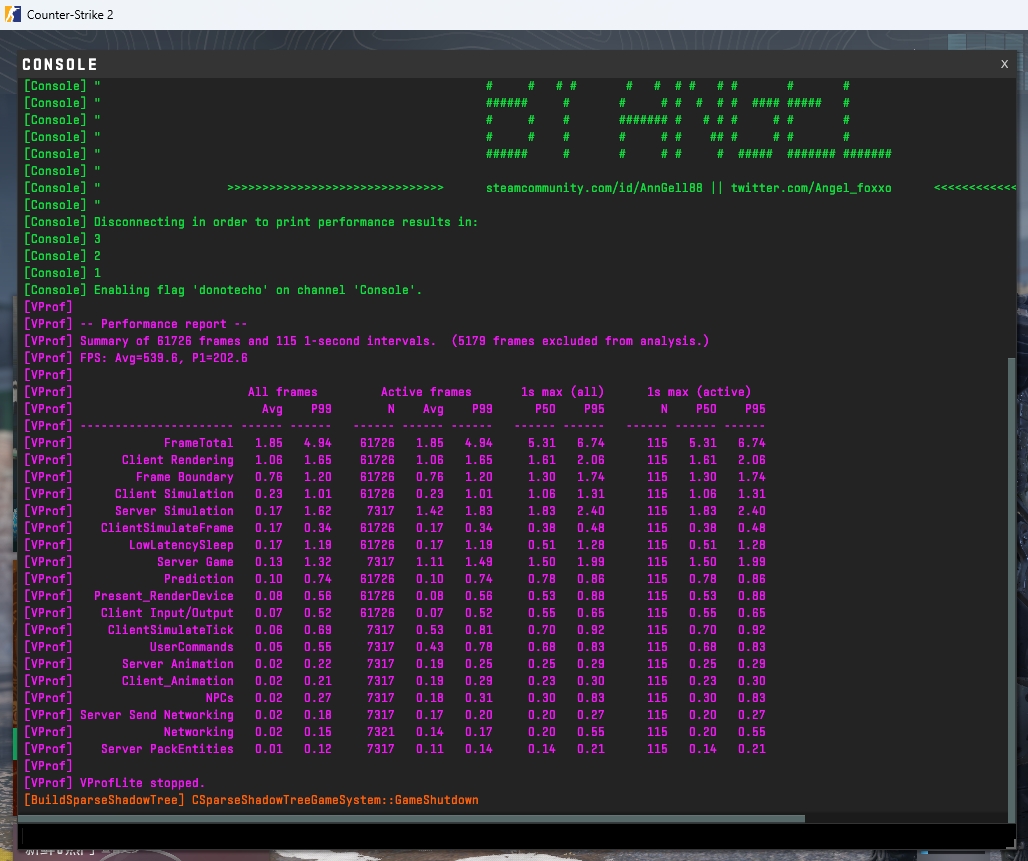Click the console command input field
This screenshot has width=1028, height=861.
pyautogui.click(x=517, y=836)
